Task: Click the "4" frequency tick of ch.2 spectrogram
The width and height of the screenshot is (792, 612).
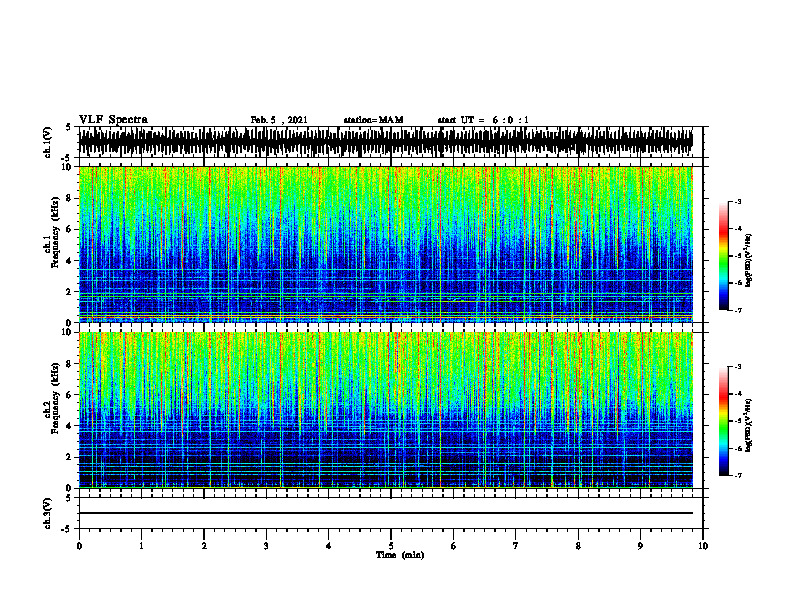Action: pyautogui.click(x=69, y=426)
